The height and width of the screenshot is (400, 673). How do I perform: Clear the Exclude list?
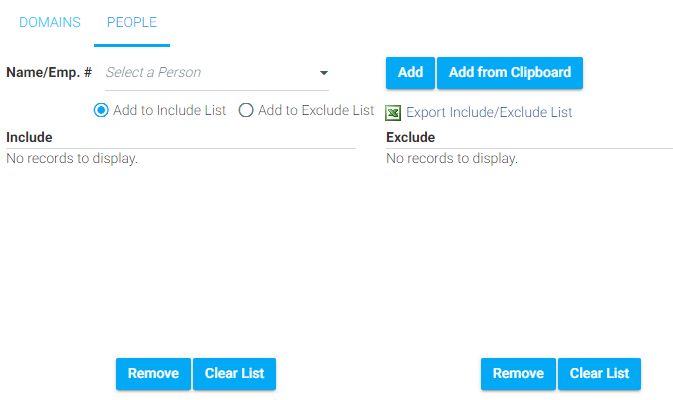599,373
